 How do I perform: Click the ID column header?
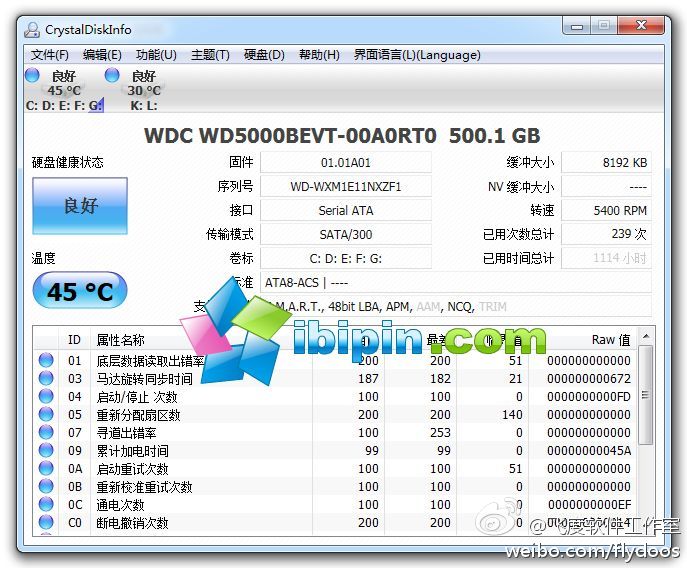(x=74, y=340)
